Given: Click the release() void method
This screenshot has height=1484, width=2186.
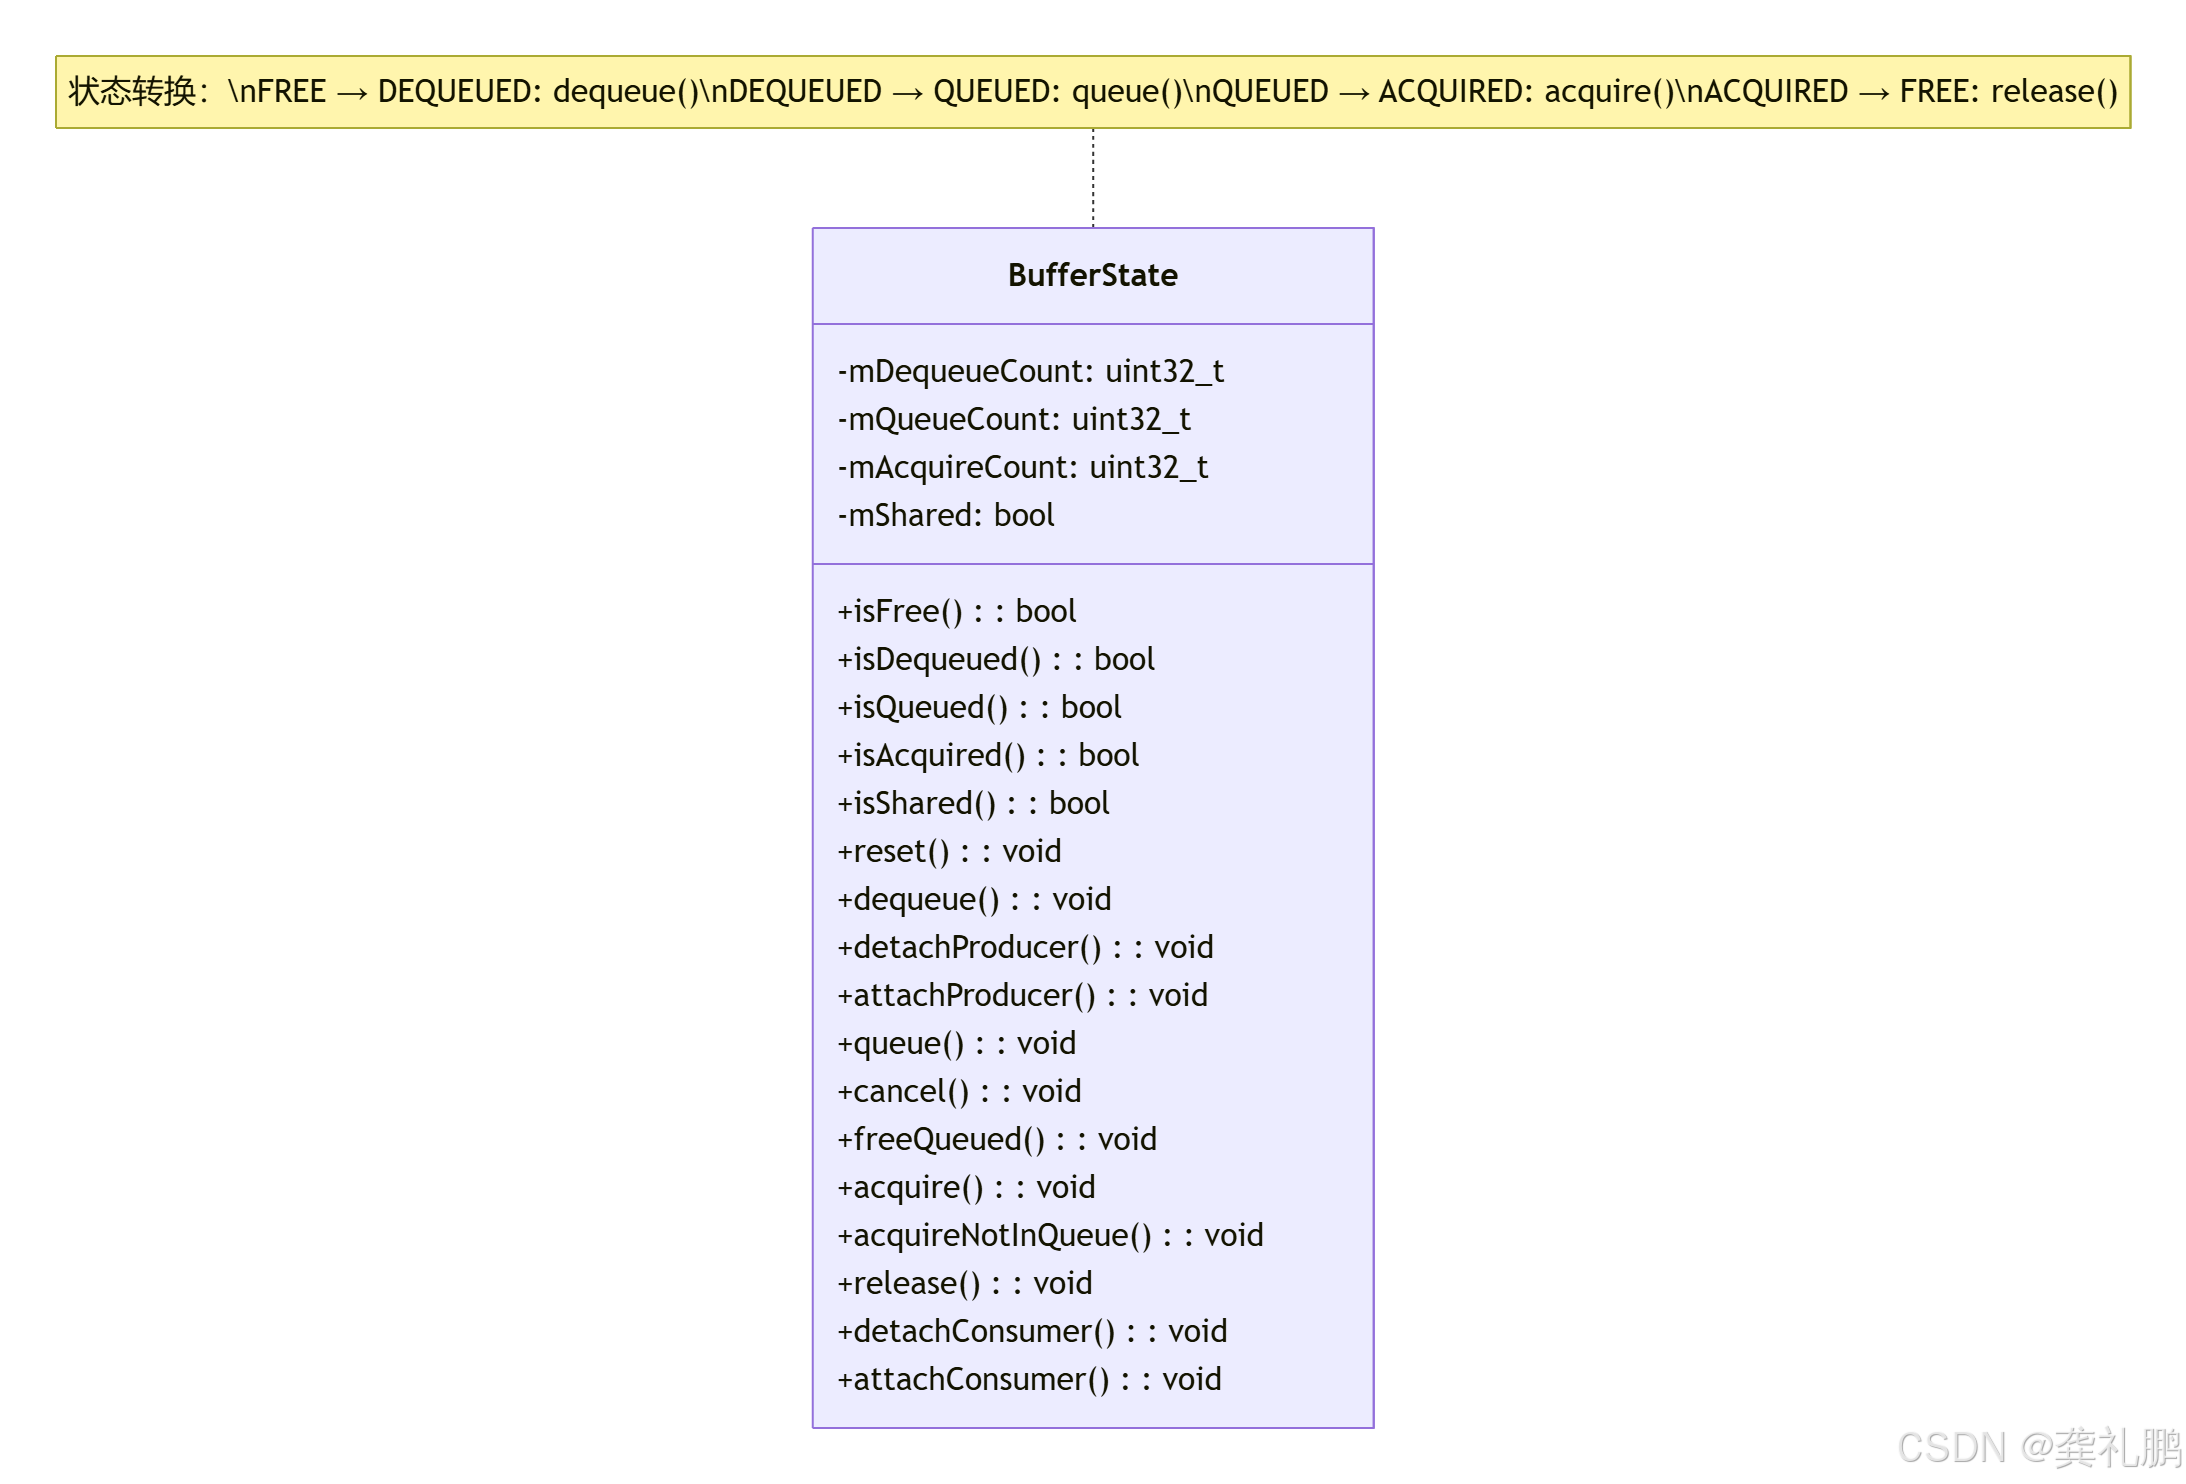Looking at the screenshot, I should pos(964,1283).
